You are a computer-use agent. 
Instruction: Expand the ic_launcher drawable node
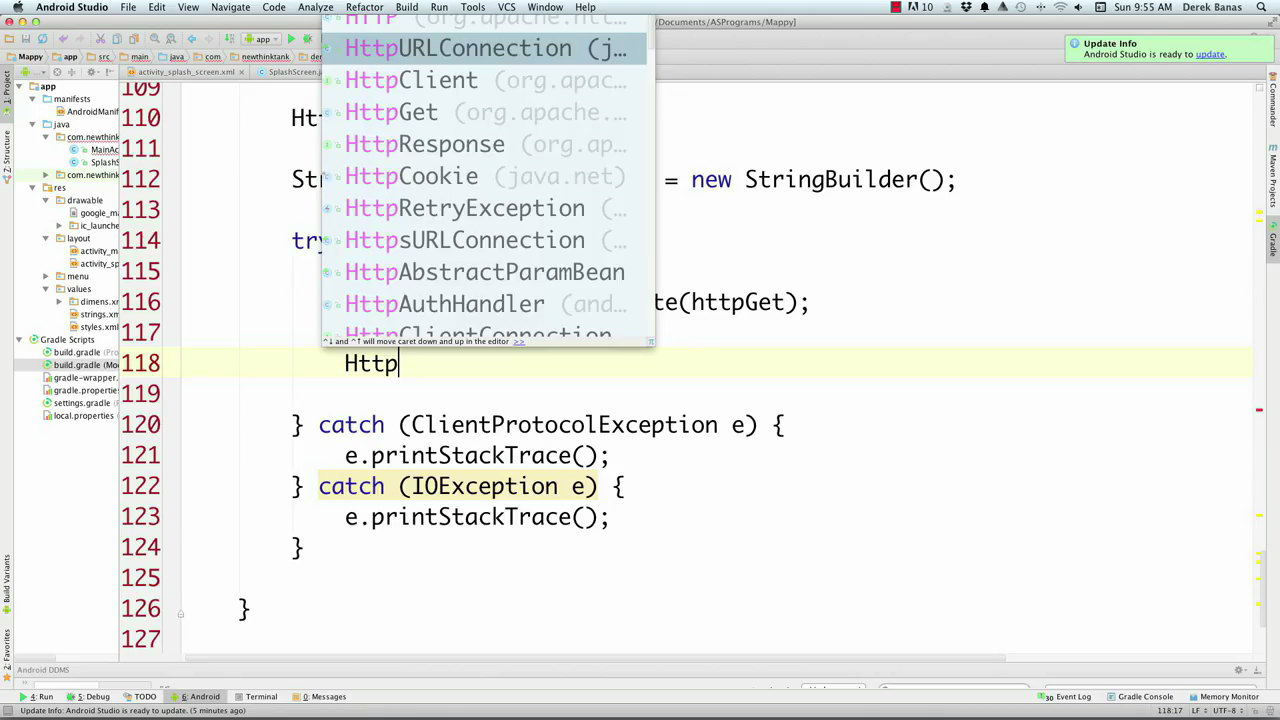[x=59, y=226]
